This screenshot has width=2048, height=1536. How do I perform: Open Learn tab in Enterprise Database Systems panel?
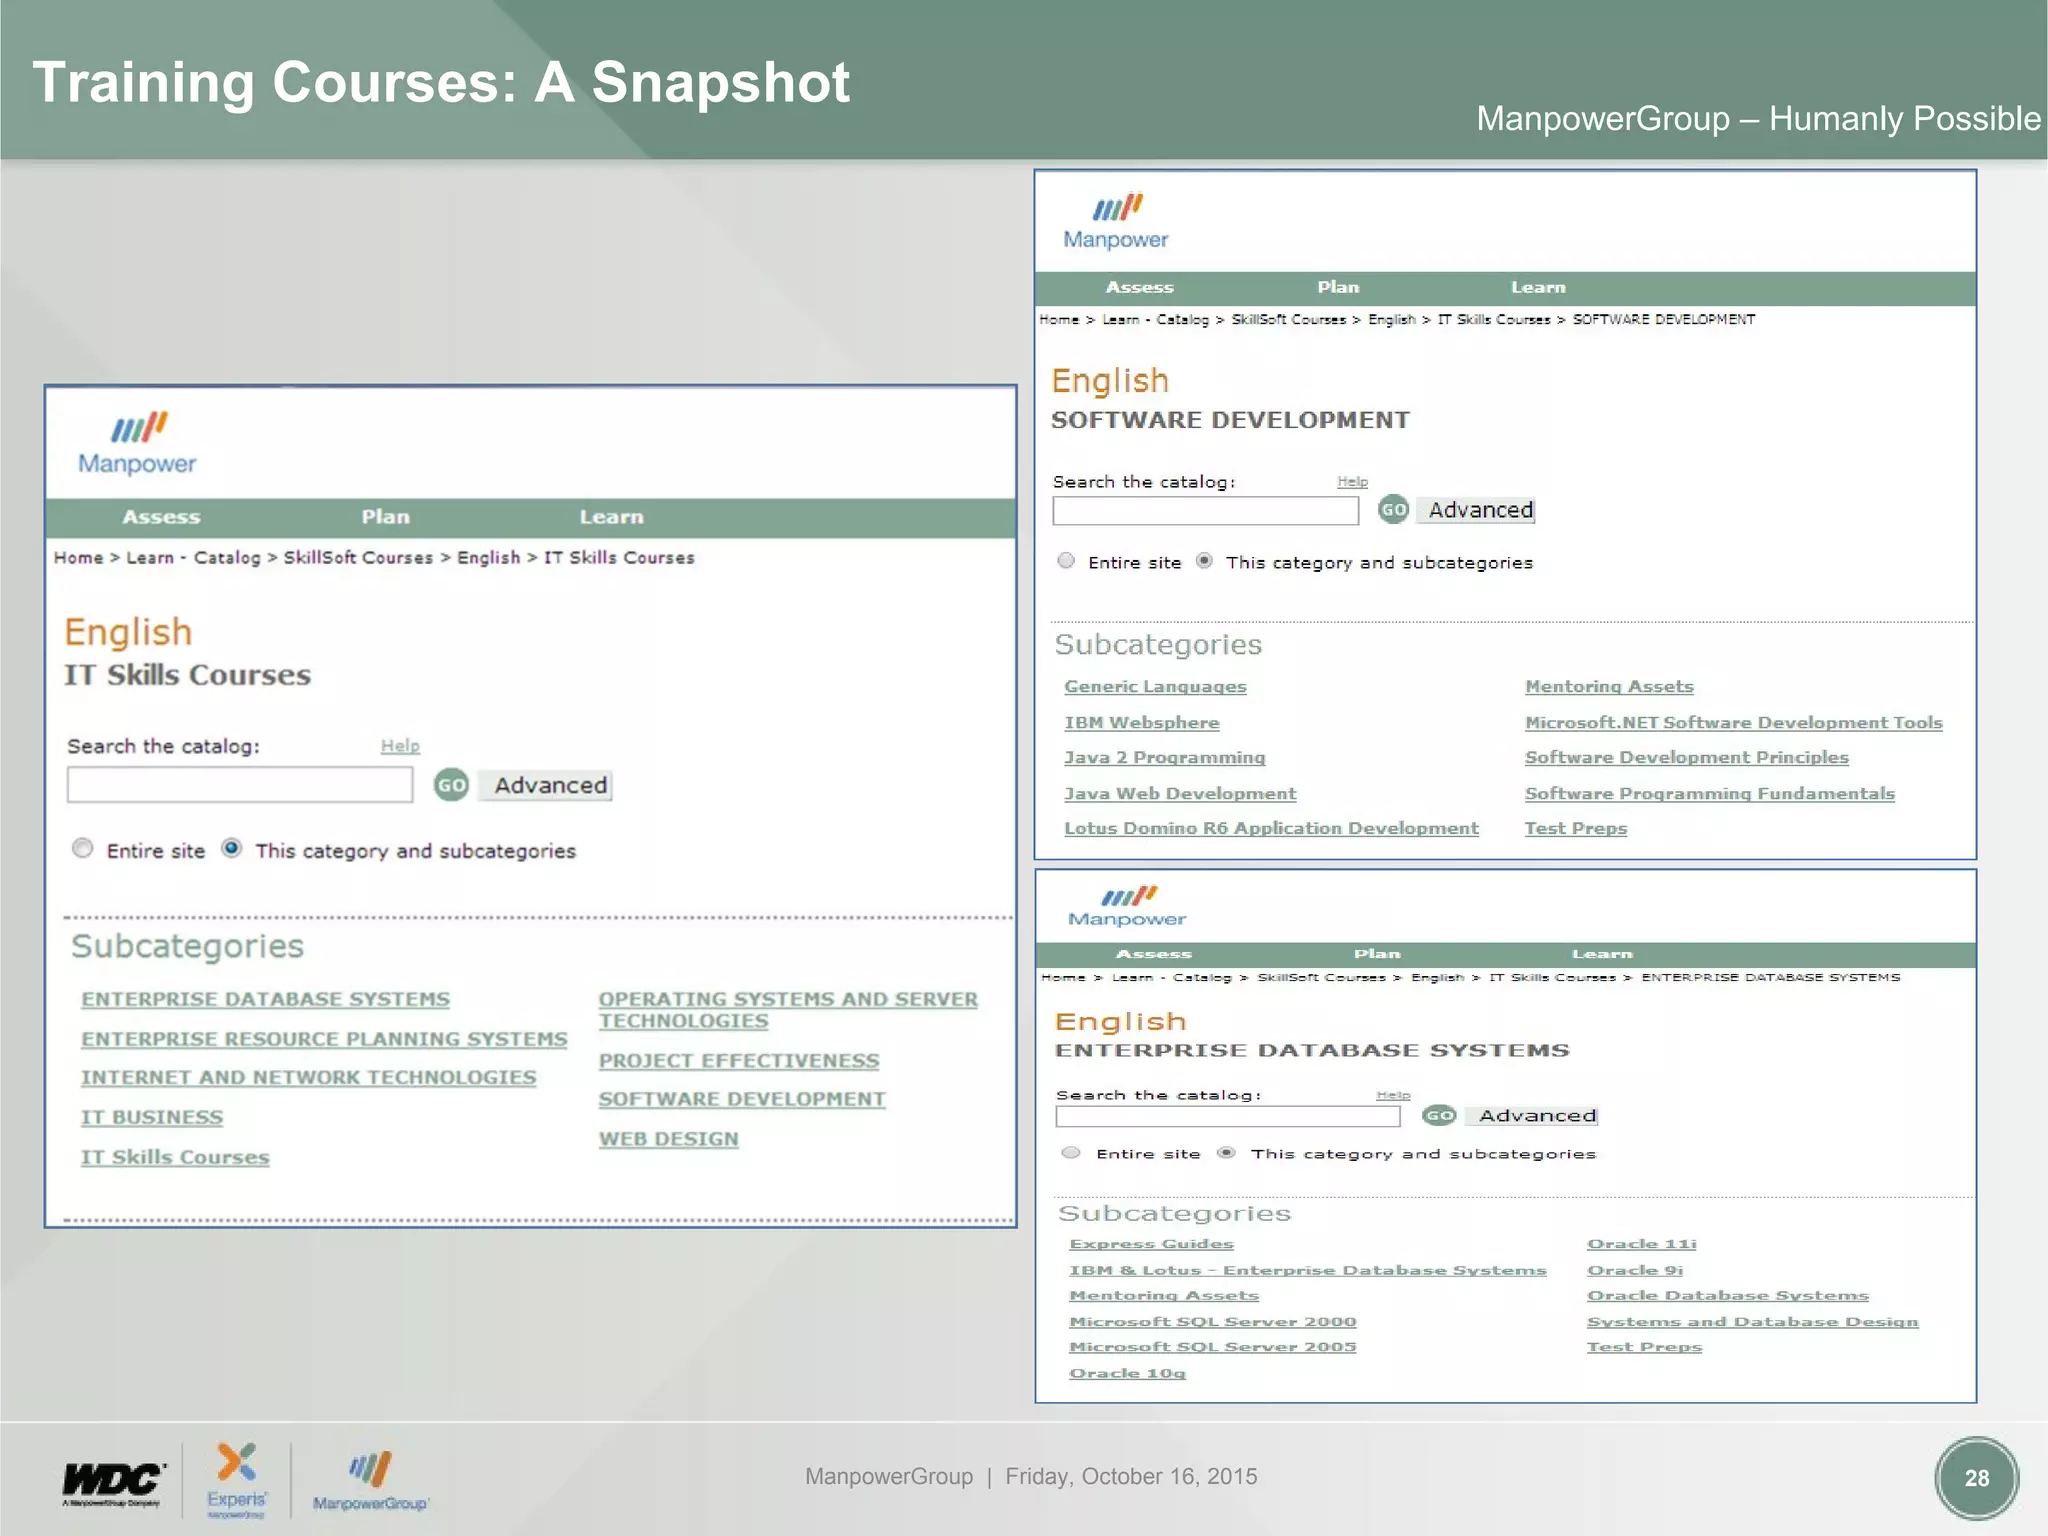pyautogui.click(x=1601, y=954)
